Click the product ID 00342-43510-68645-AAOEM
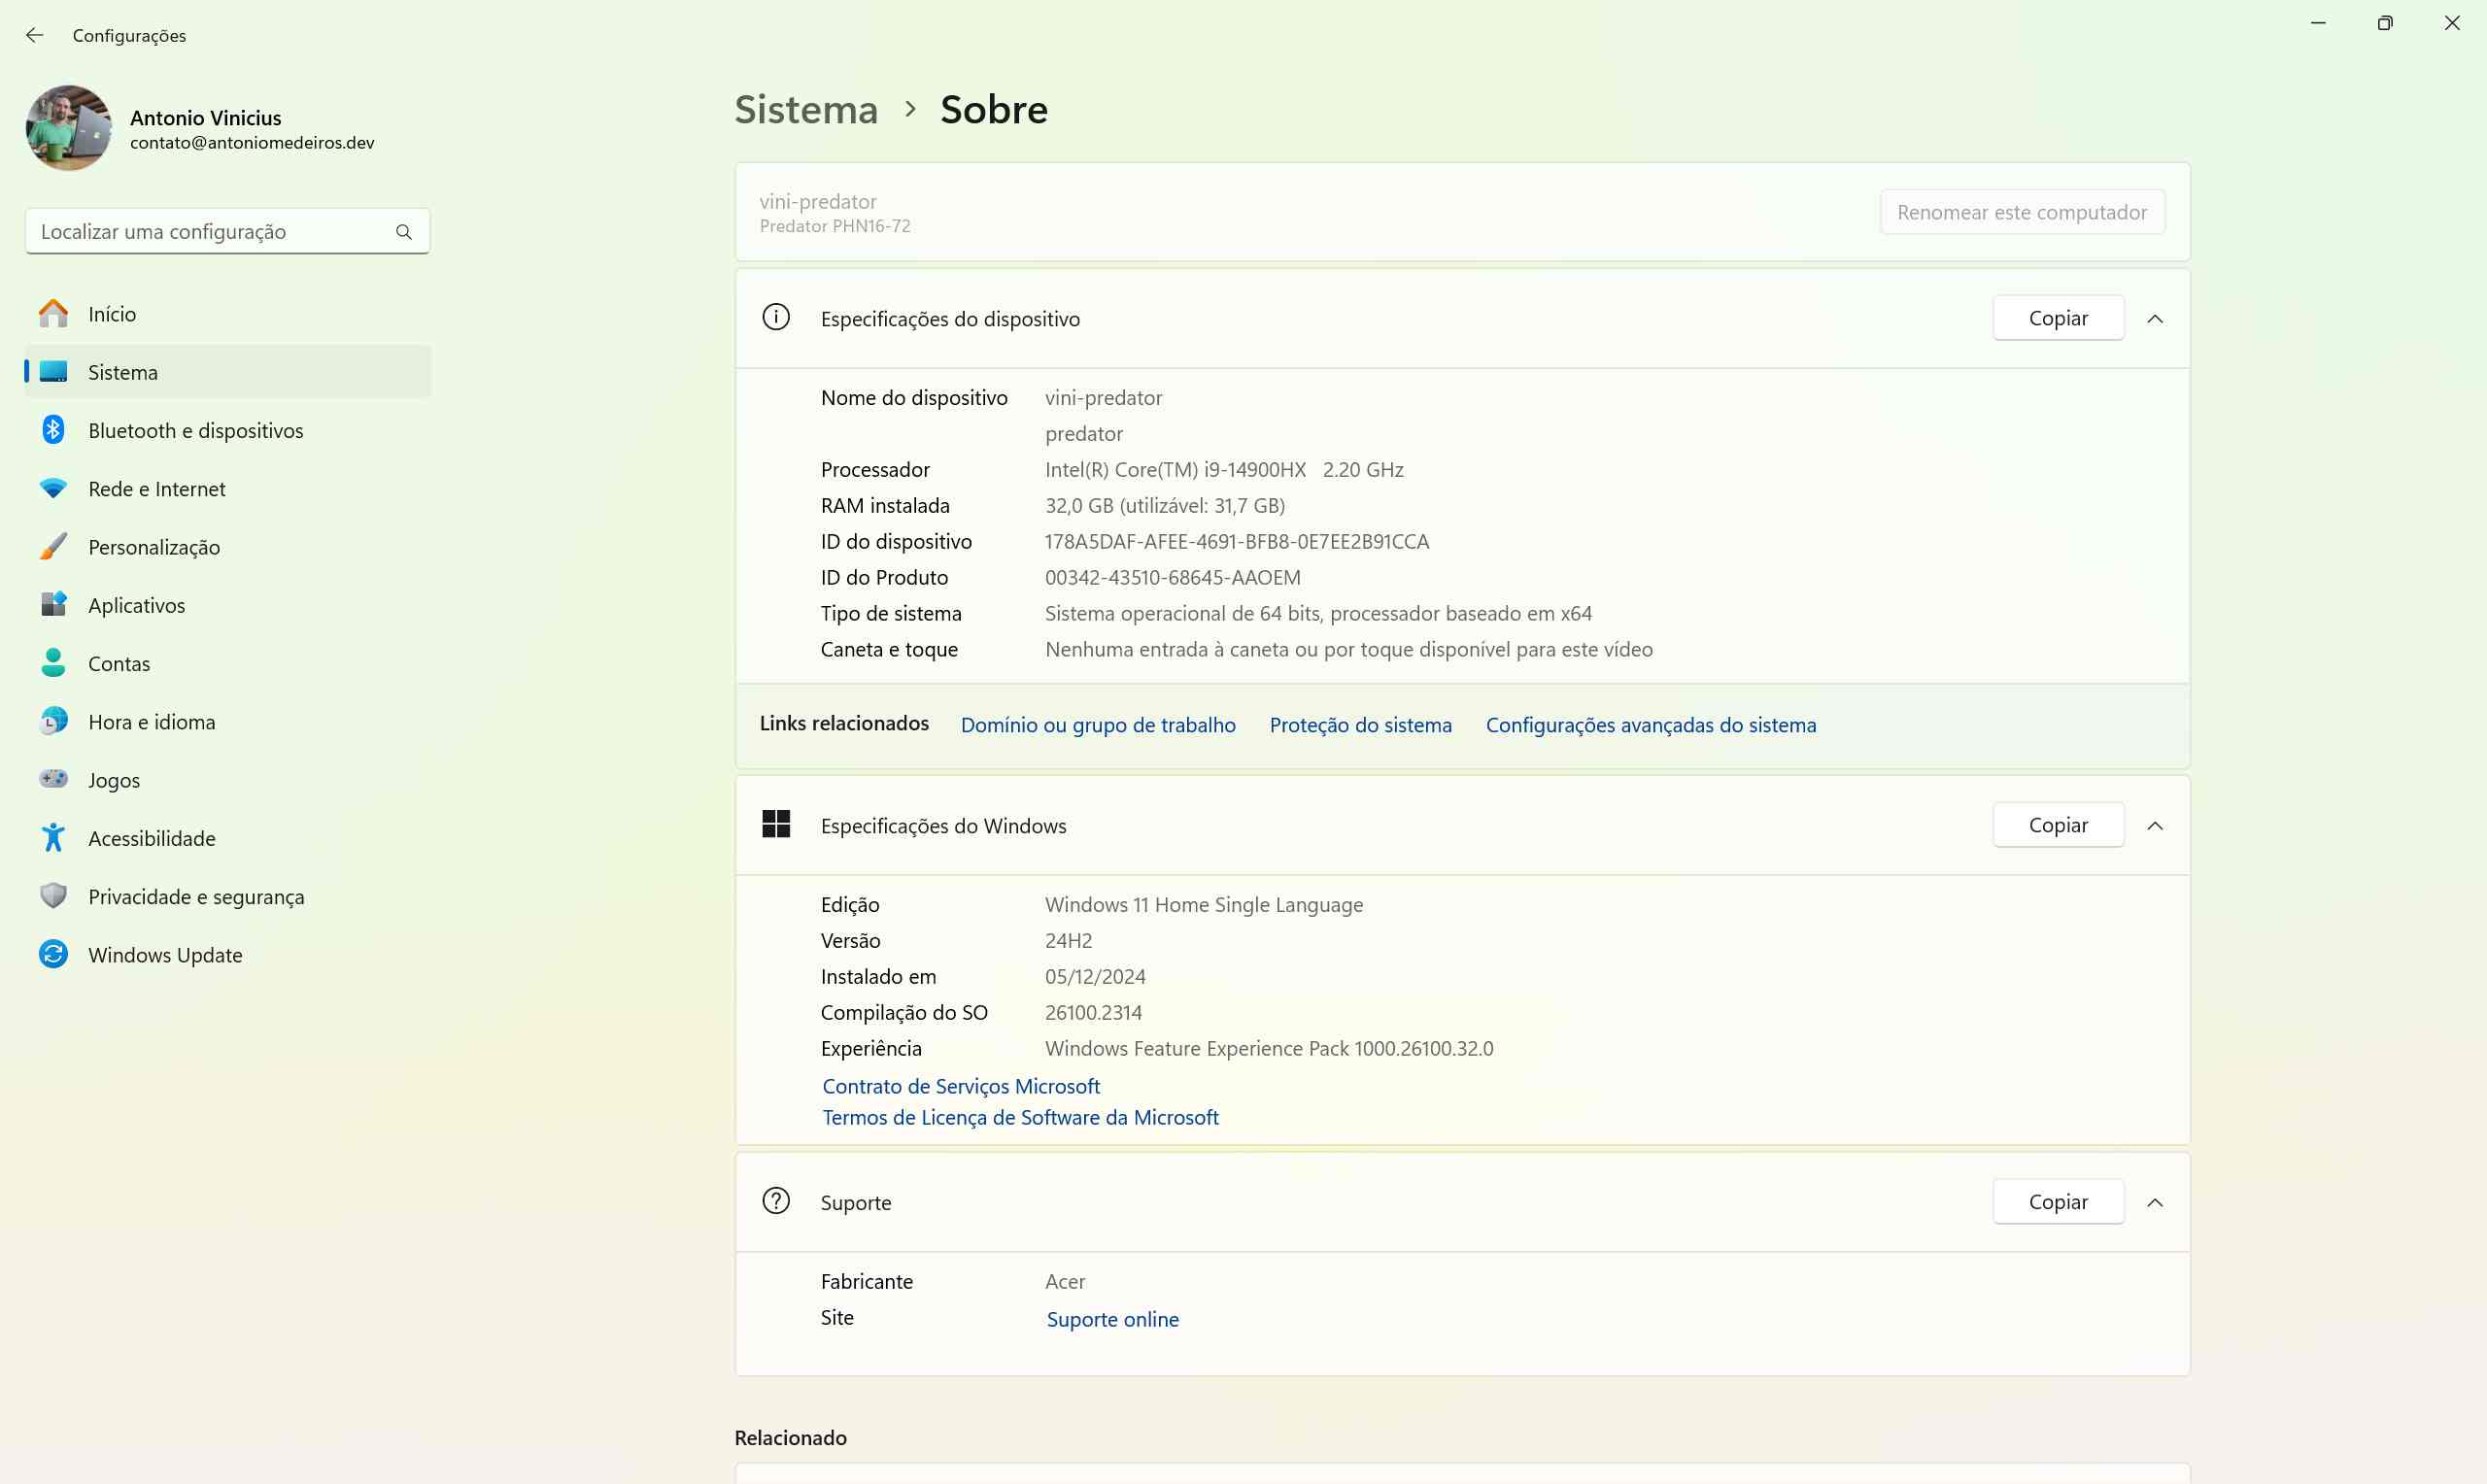Screen dimensions: 2487x1484 (1172, 577)
